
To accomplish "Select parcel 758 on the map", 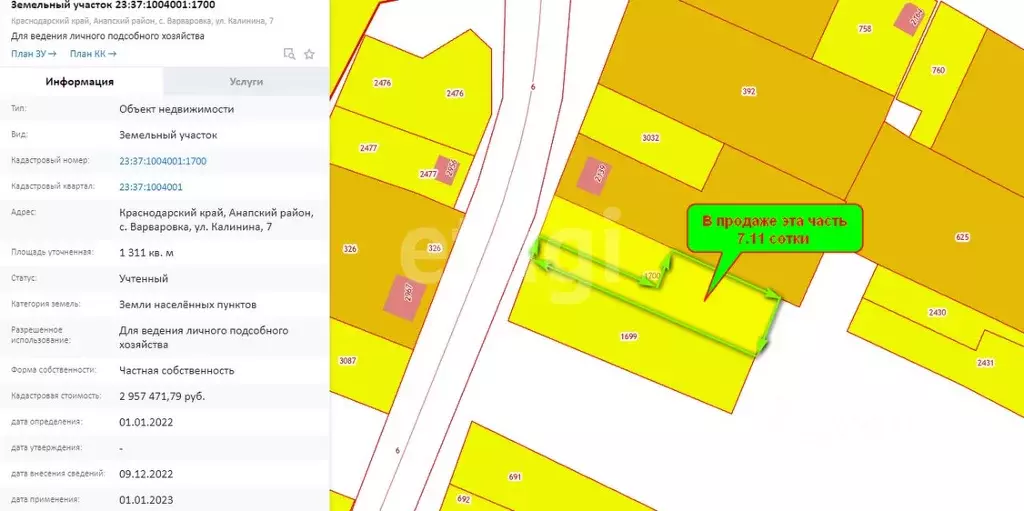I will 864,29.
